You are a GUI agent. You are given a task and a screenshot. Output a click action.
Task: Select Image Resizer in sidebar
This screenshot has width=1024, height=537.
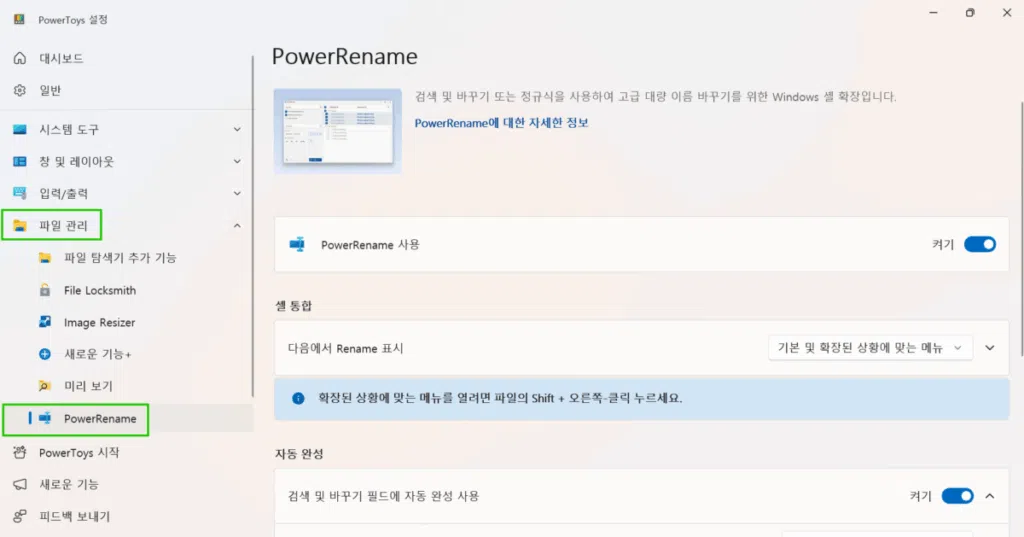click(99, 322)
